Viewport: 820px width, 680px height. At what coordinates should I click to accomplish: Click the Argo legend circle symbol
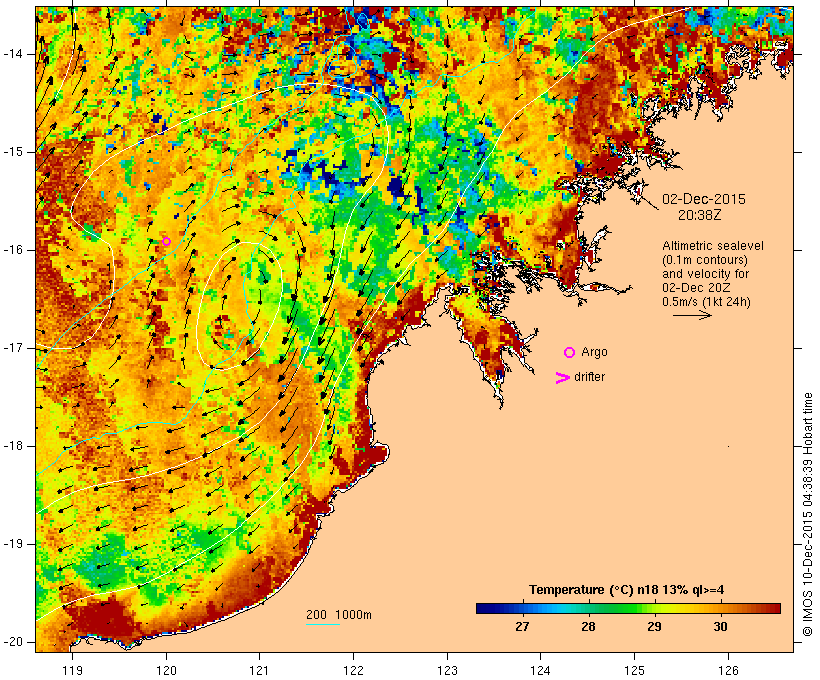point(570,353)
